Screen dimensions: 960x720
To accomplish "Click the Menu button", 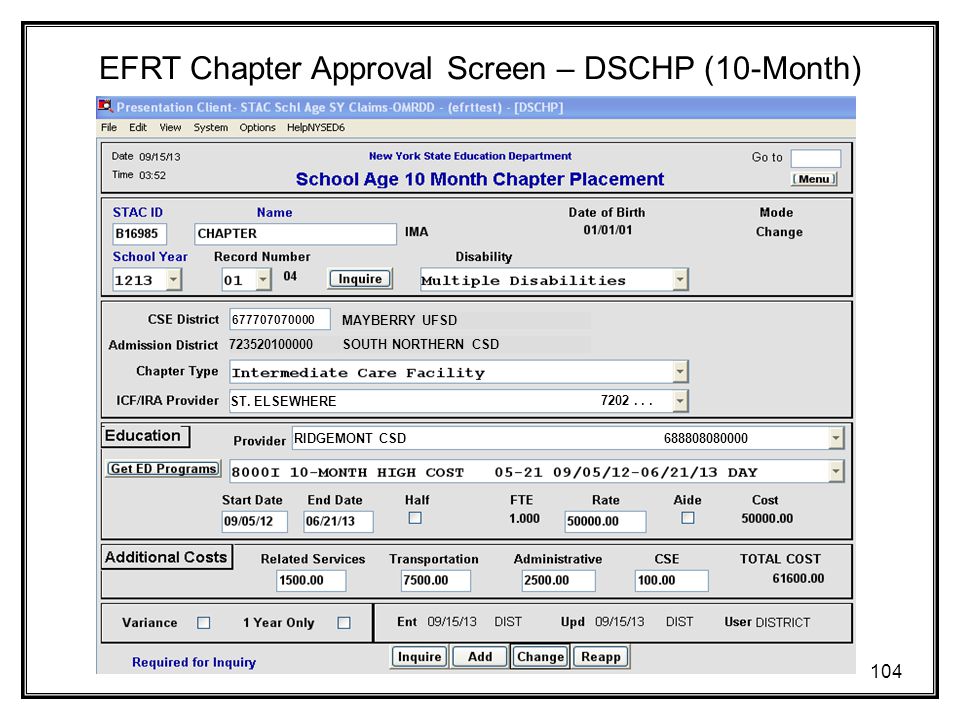I will coord(814,179).
